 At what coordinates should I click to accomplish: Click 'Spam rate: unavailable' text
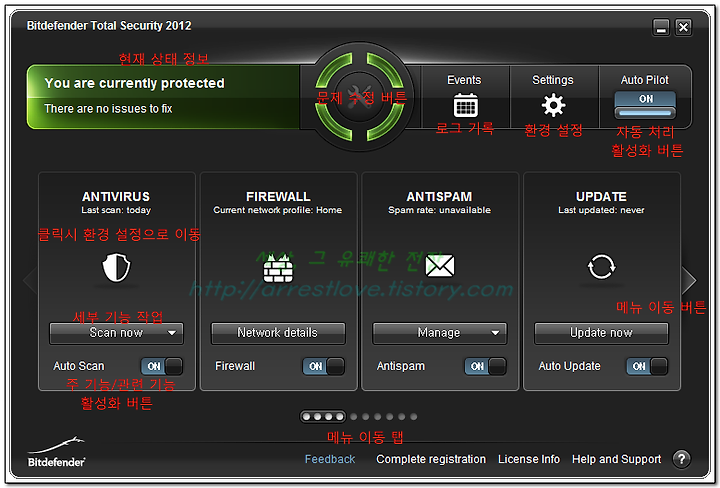coord(439,210)
